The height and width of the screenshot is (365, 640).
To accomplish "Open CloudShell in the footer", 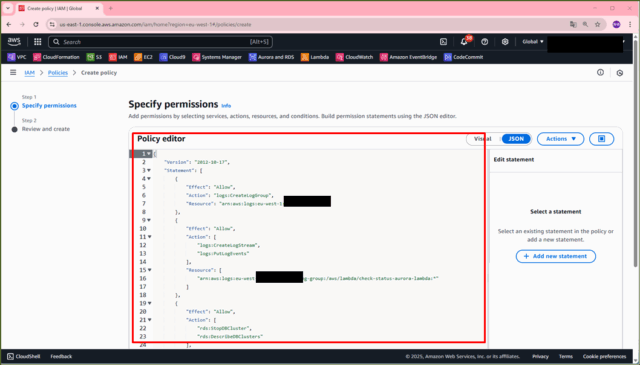I will click(x=24, y=356).
